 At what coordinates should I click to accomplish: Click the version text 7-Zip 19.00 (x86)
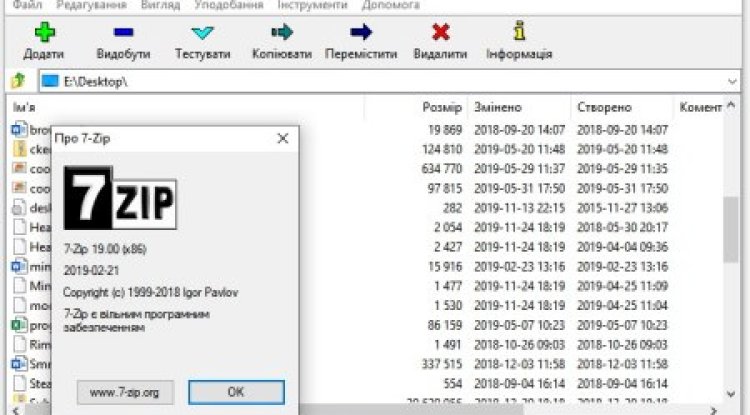(105, 249)
